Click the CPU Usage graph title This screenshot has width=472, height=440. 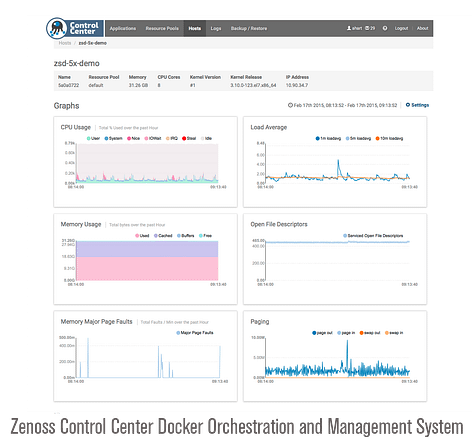tap(76, 127)
